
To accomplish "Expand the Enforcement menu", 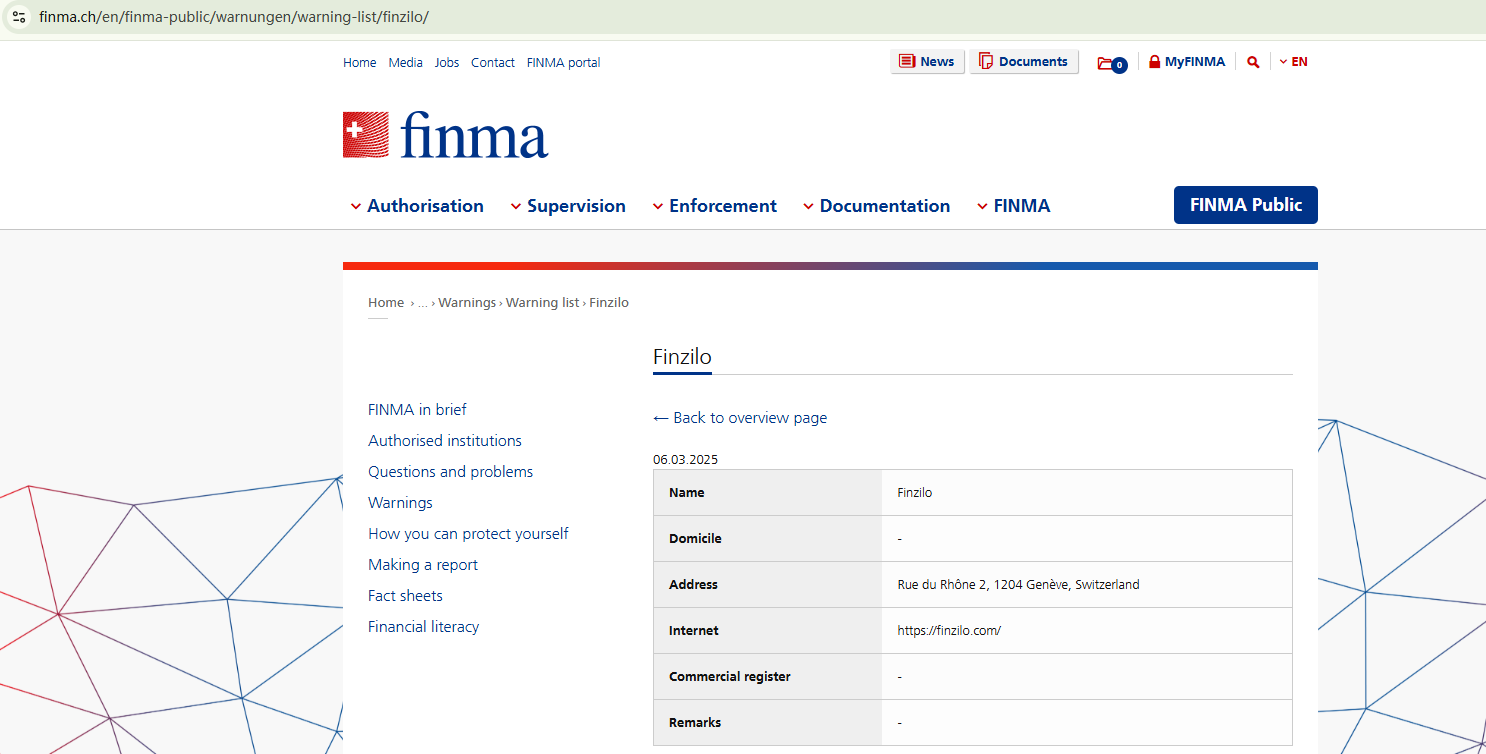I will 714,206.
